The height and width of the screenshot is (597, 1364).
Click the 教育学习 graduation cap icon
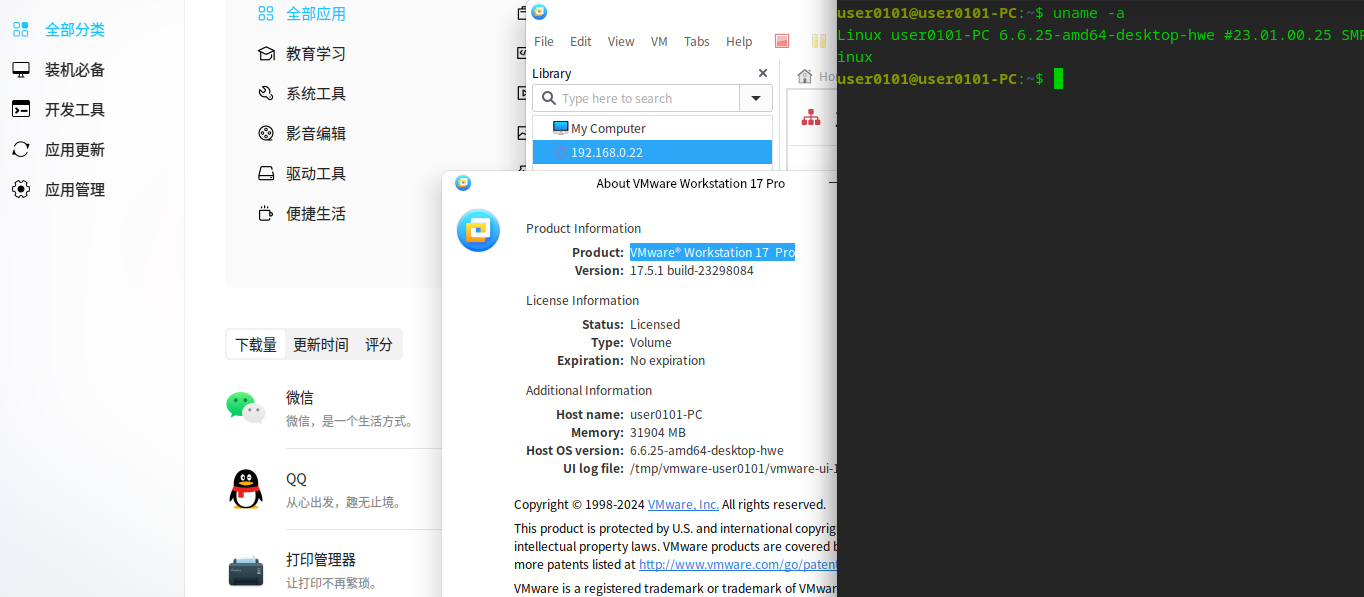266,54
